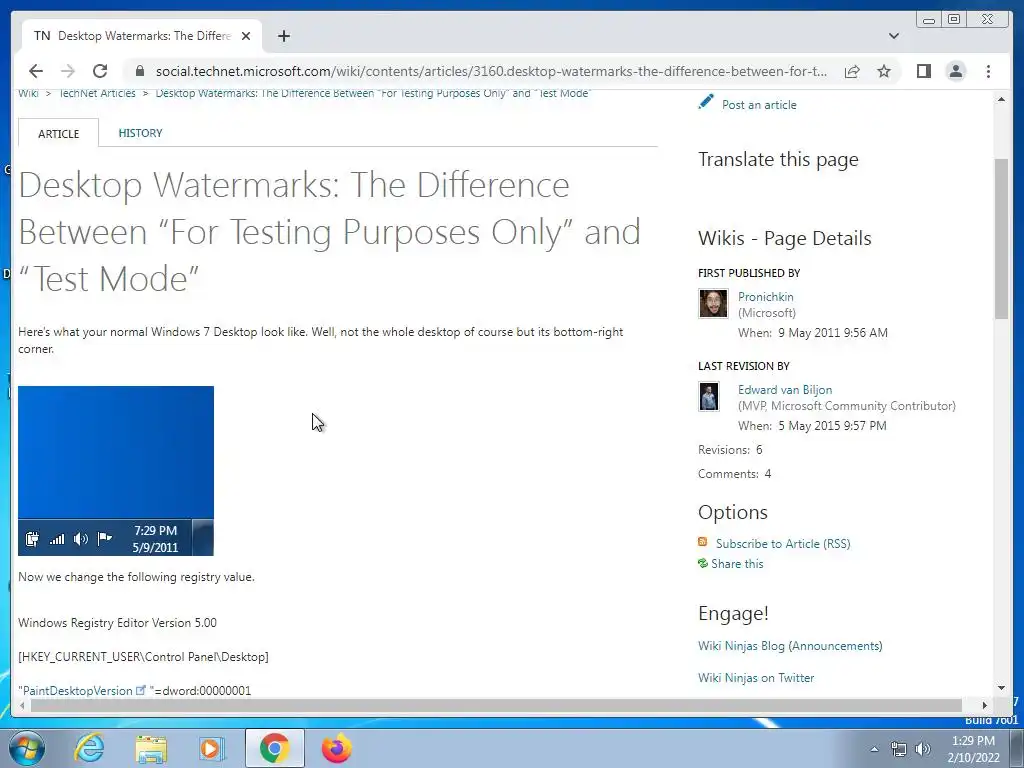
Task: Open TechNet Articles breadcrumb link
Action: tap(97, 93)
